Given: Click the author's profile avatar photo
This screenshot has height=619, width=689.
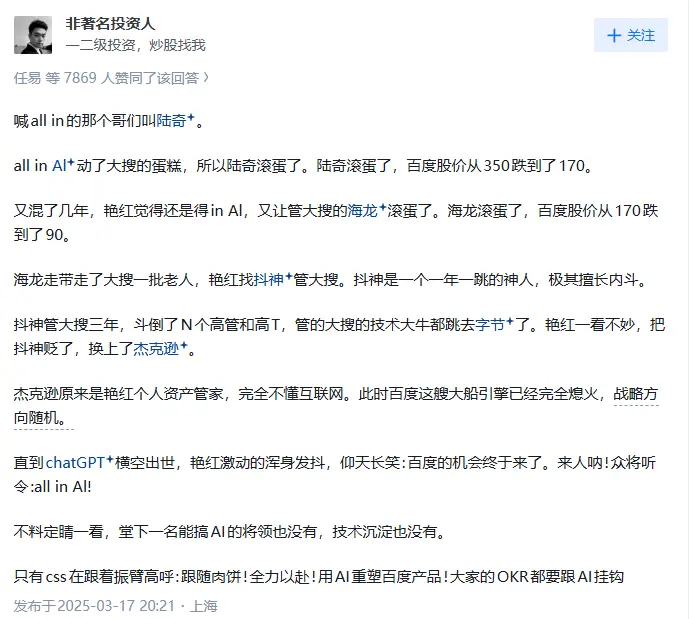Looking at the screenshot, I should point(33,35).
